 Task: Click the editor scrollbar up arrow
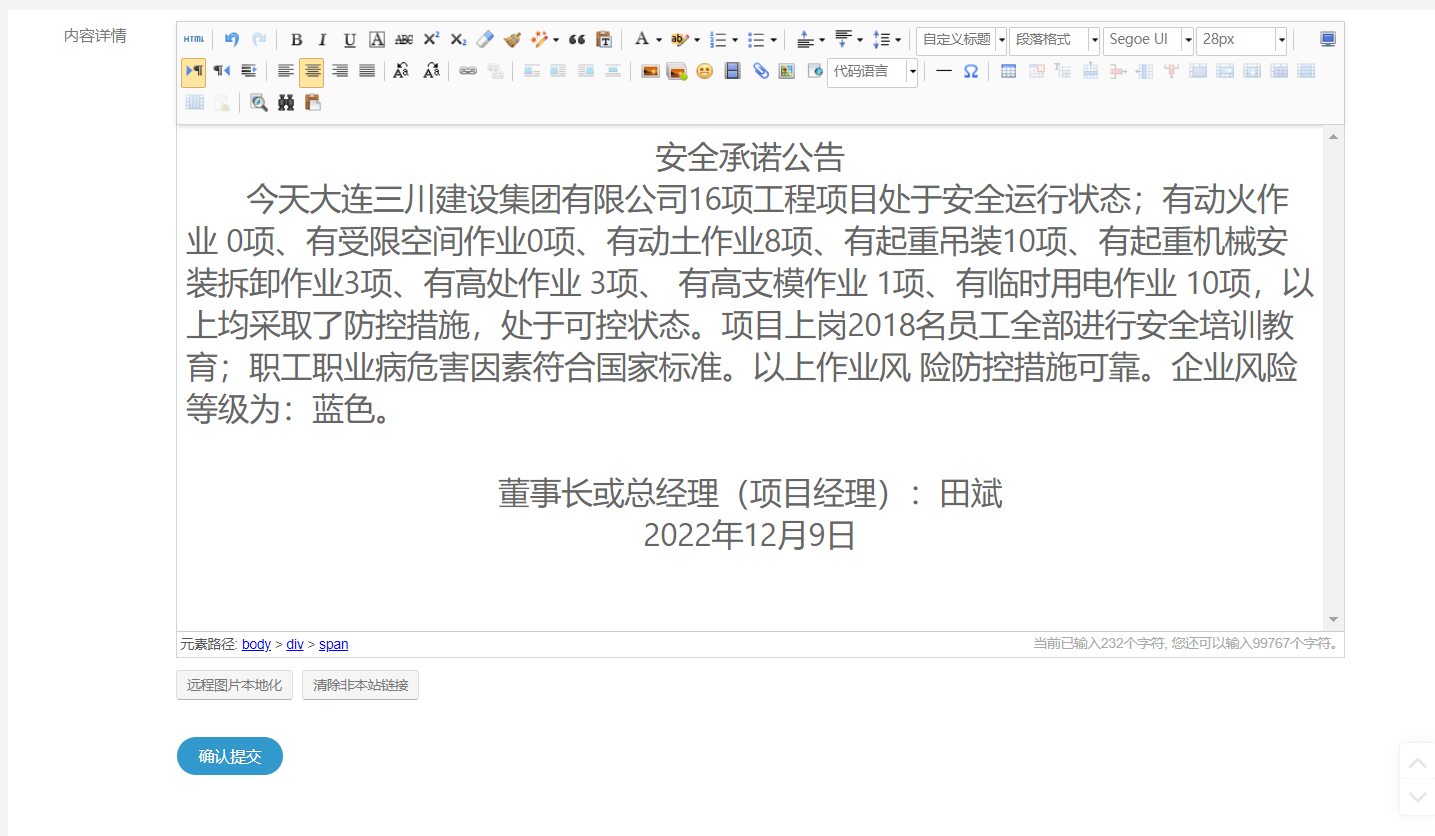[1333, 136]
